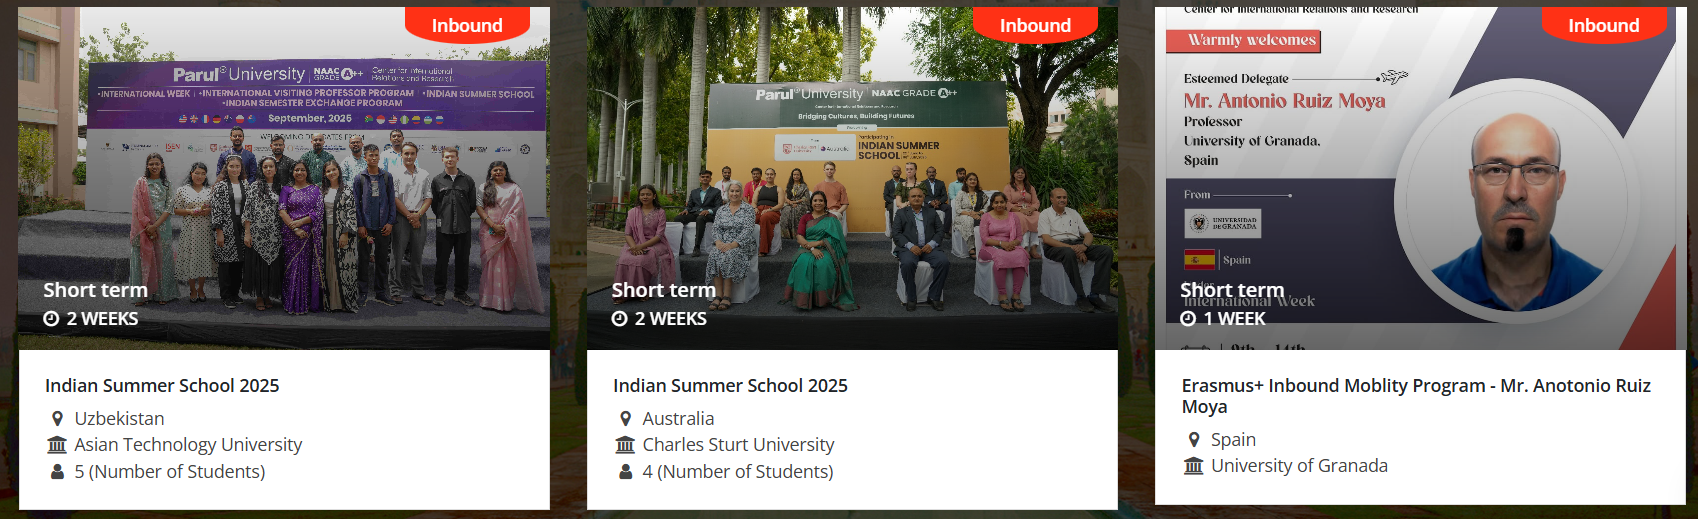
Task: Click the person icon beside 4 (Number of Students)
Action: 625,471
